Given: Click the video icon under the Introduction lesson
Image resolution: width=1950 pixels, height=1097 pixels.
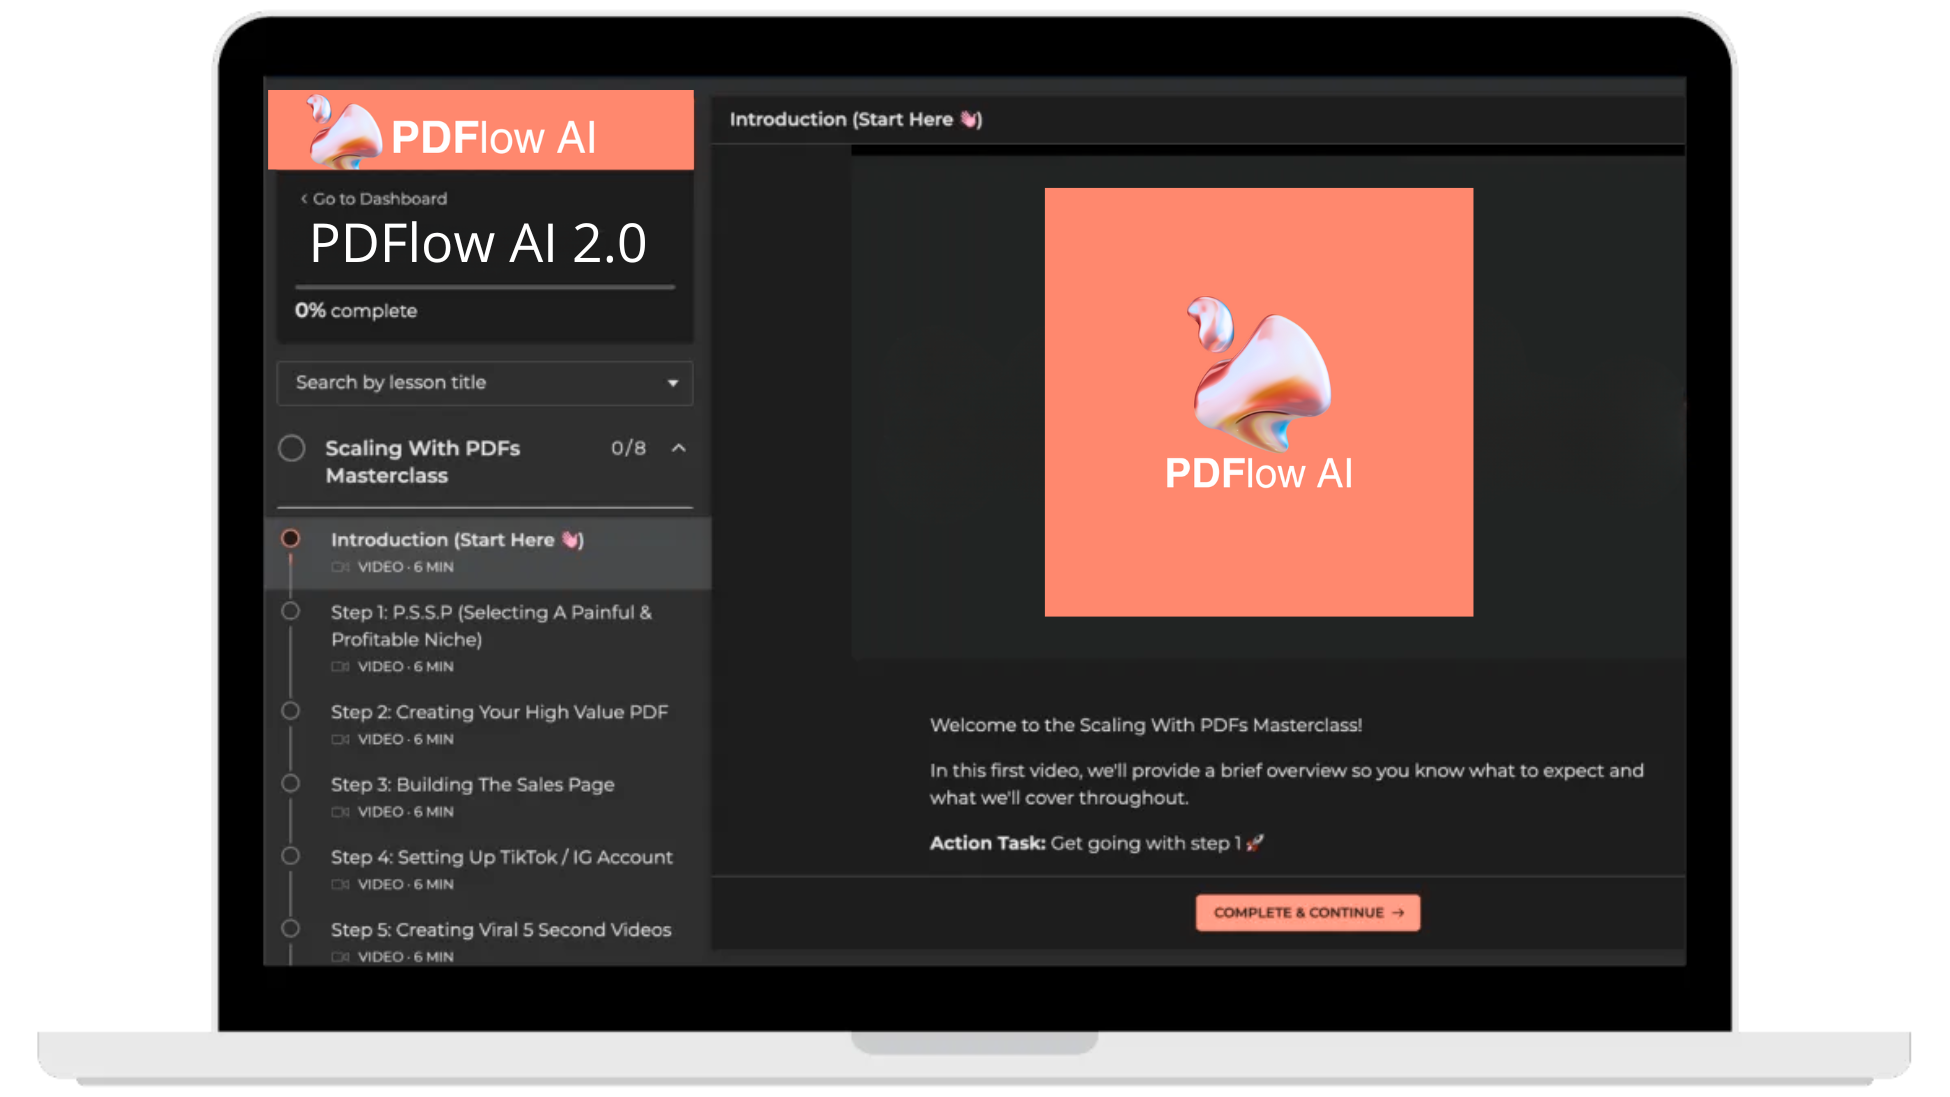Looking at the screenshot, I should pos(340,567).
